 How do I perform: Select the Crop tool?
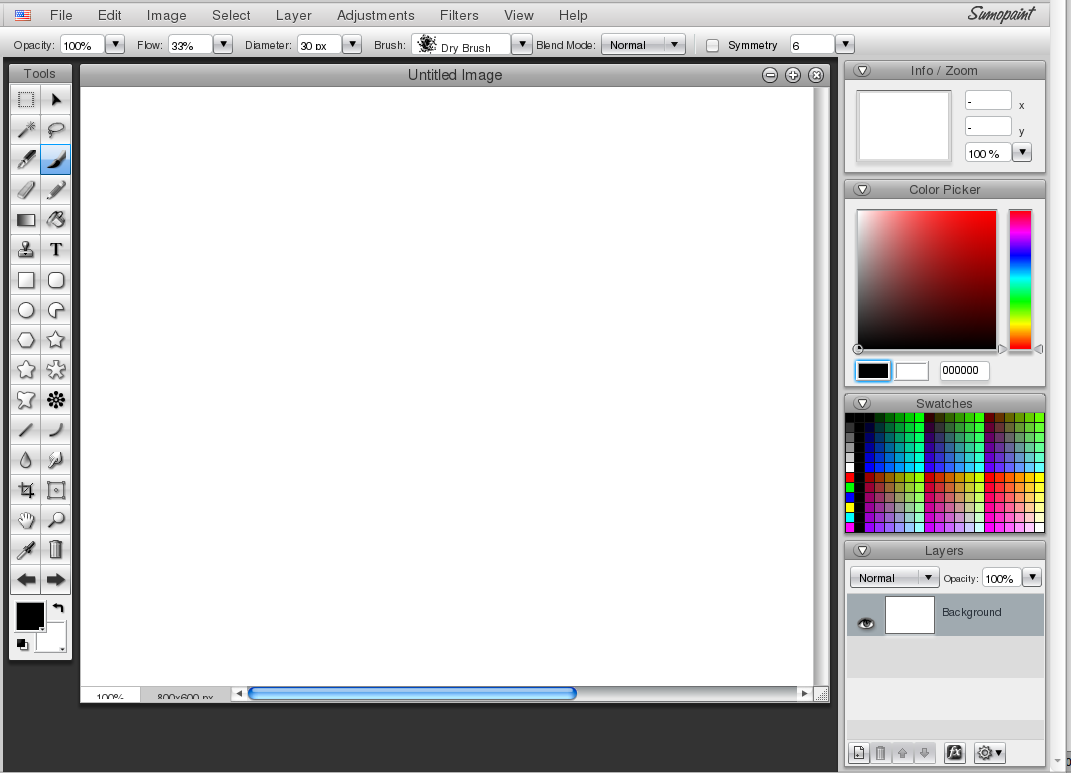26,490
